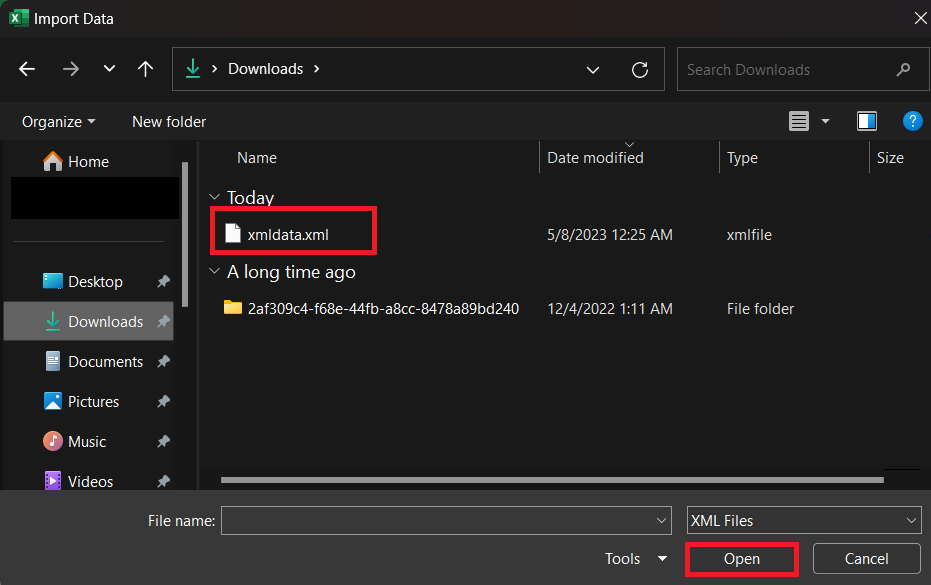Click the File name input field
Screen dimensions: 931x585
(446, 521)
